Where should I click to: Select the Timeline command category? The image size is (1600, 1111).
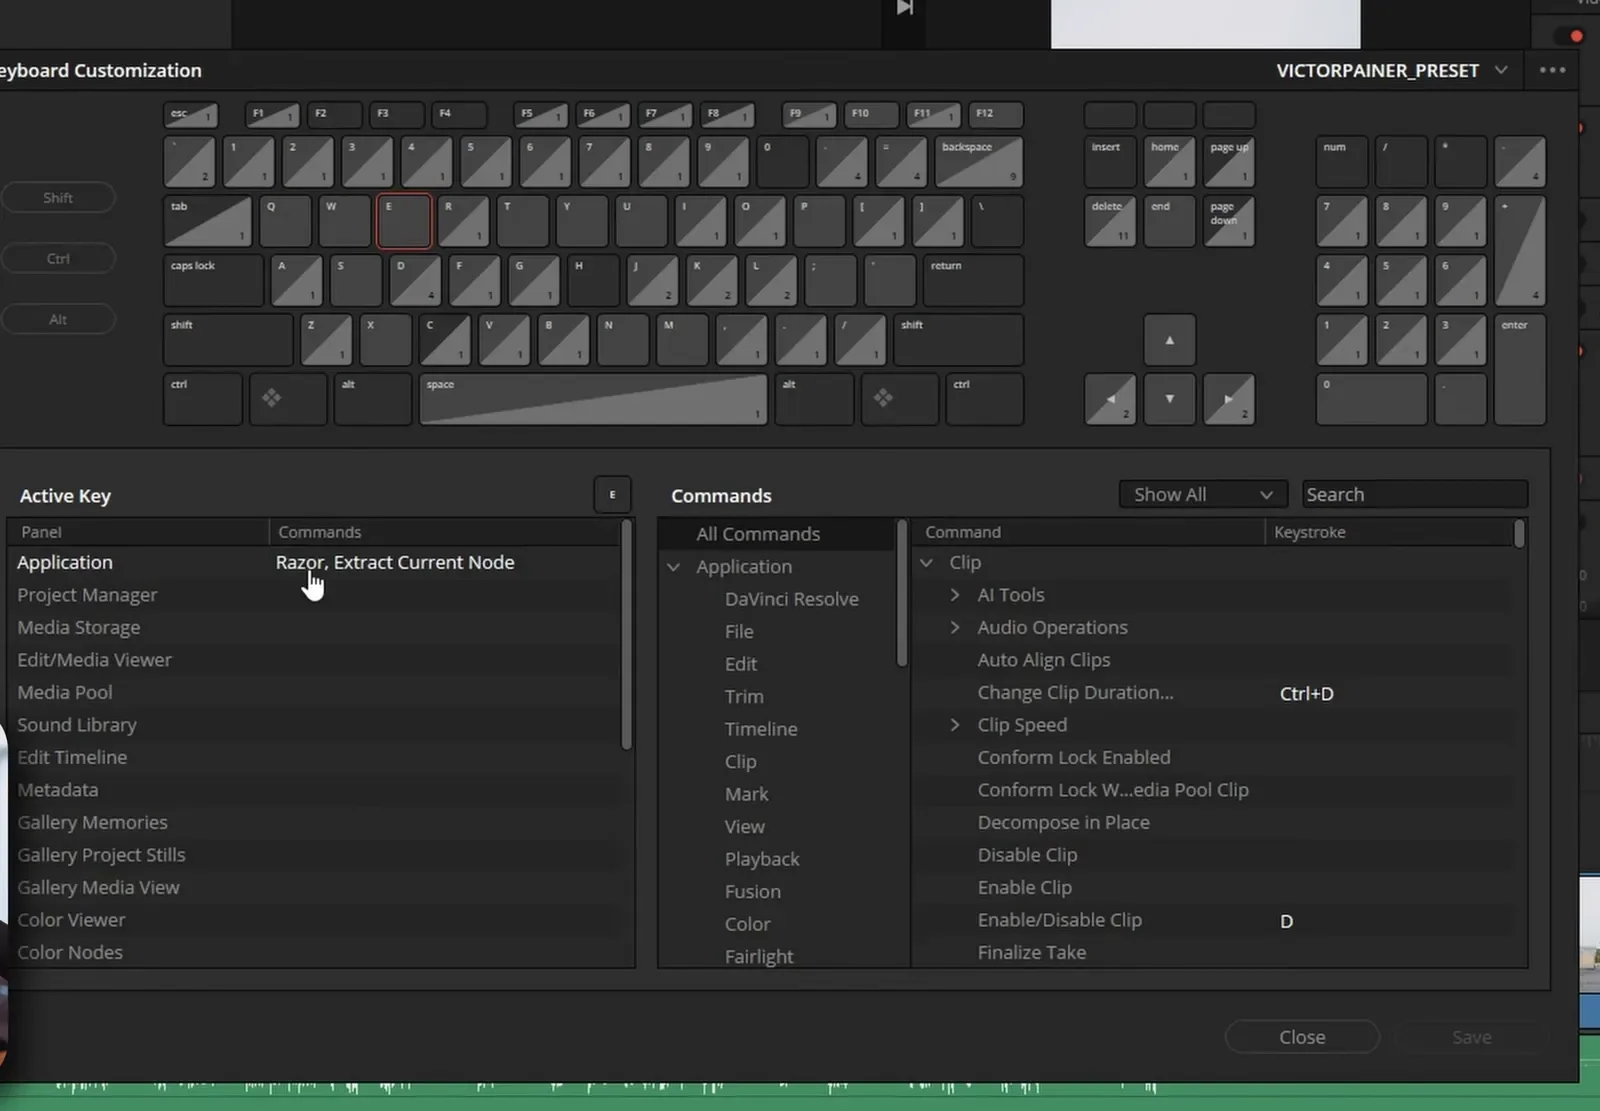tap(761, 729)
